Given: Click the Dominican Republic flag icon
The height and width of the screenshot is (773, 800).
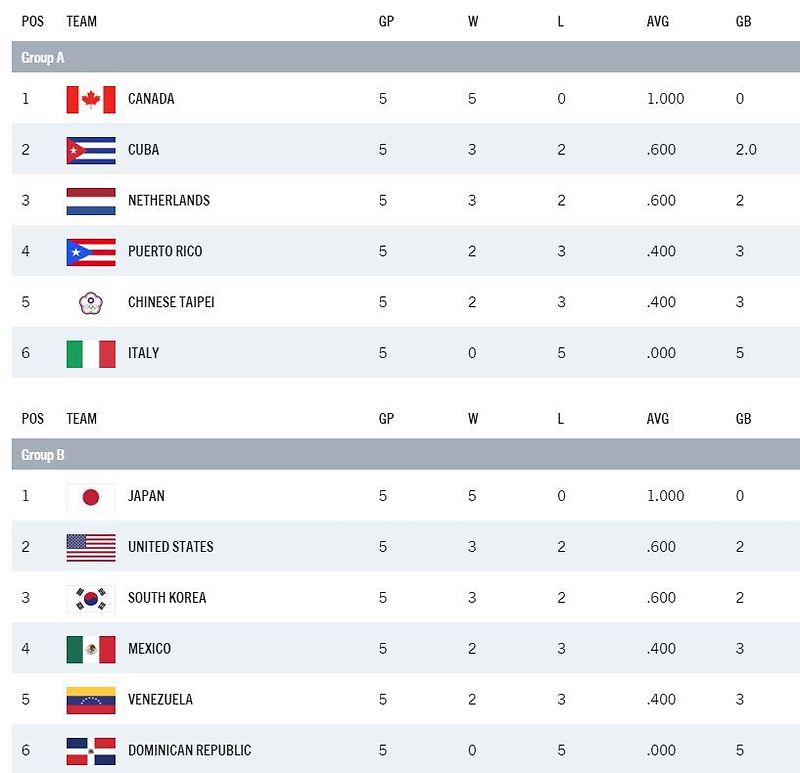Looking at the screenshot, I should [x=91, y=751].
